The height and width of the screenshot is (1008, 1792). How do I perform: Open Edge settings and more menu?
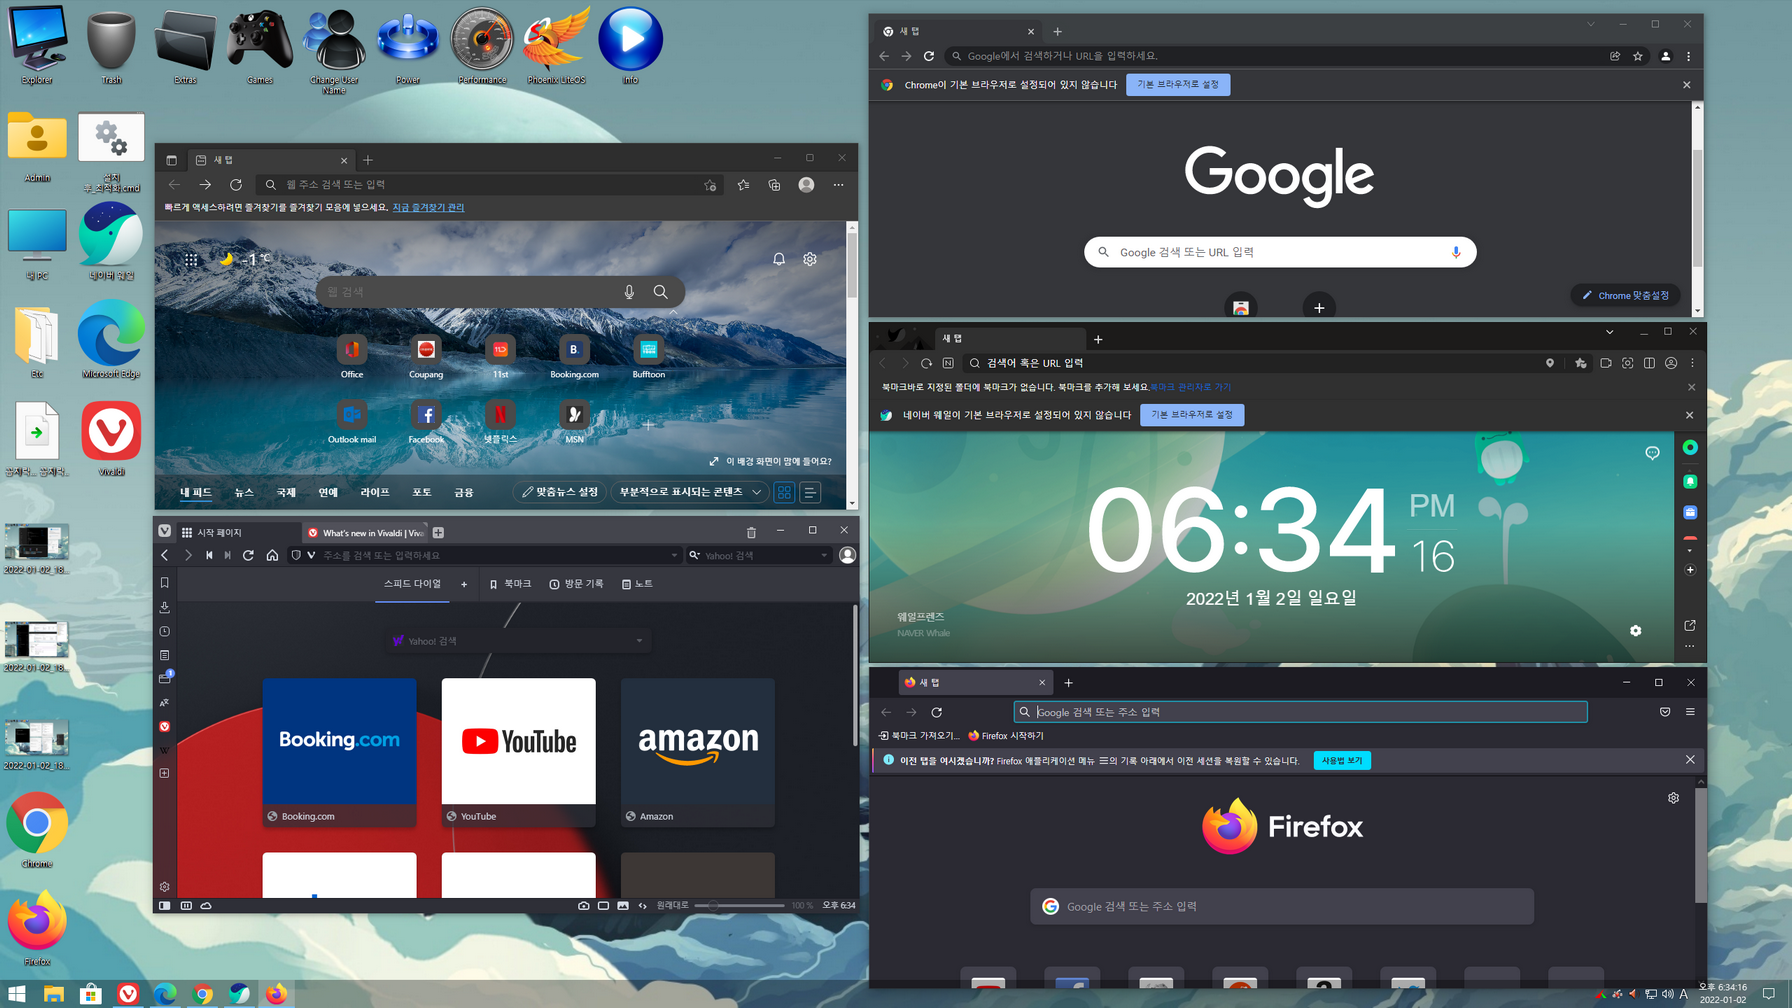[838, 185]
